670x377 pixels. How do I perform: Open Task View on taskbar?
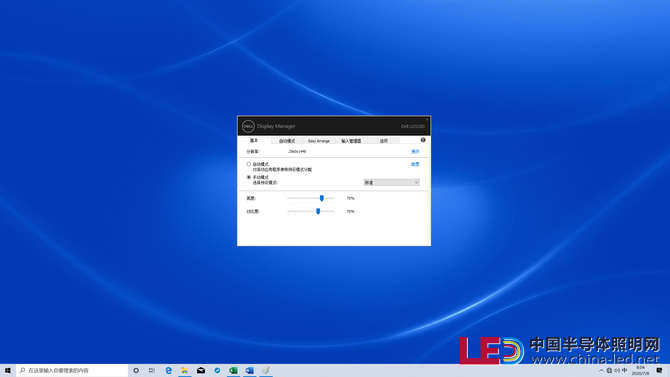pos(152,371)
